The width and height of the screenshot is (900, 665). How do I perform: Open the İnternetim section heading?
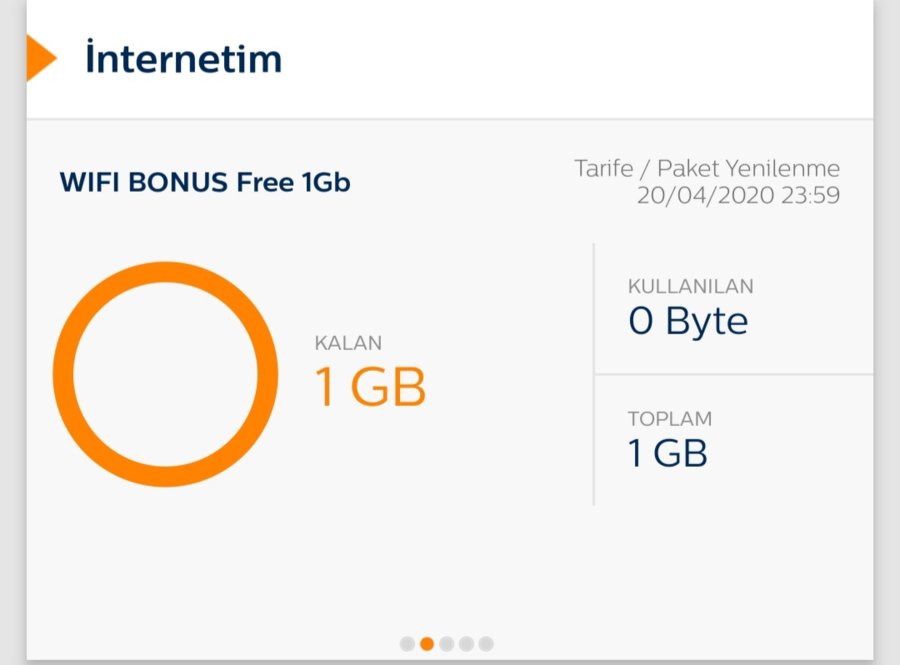point(183,59)
